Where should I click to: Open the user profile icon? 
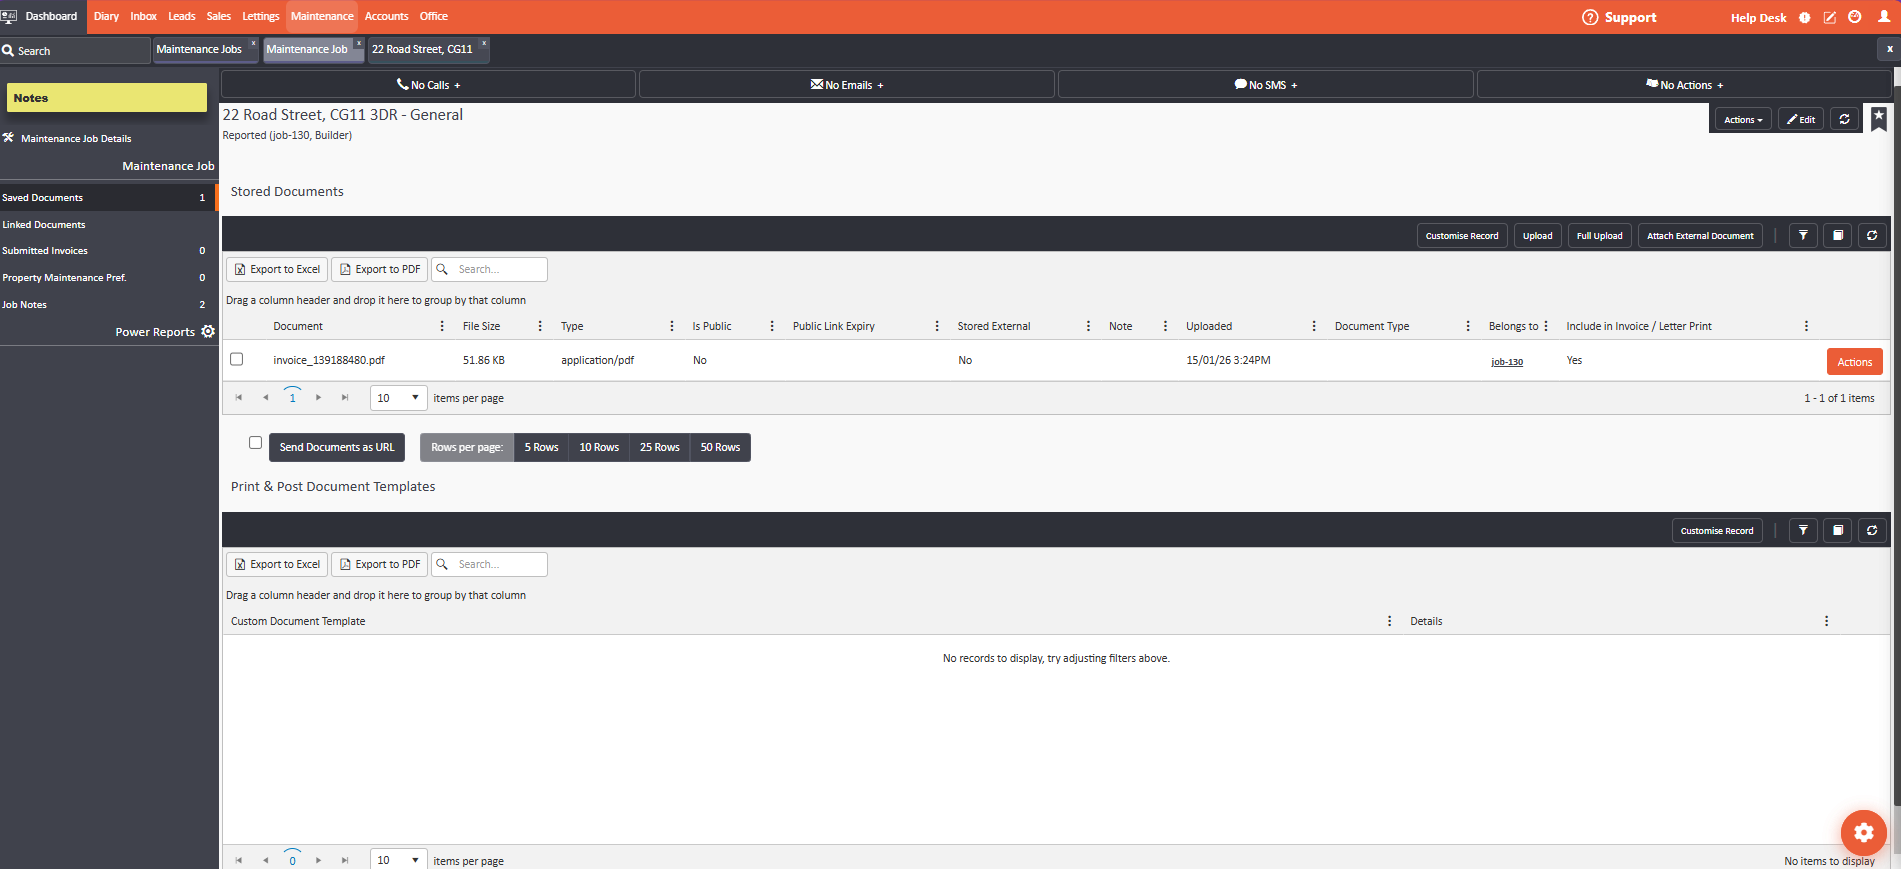tap(1883, 17)
